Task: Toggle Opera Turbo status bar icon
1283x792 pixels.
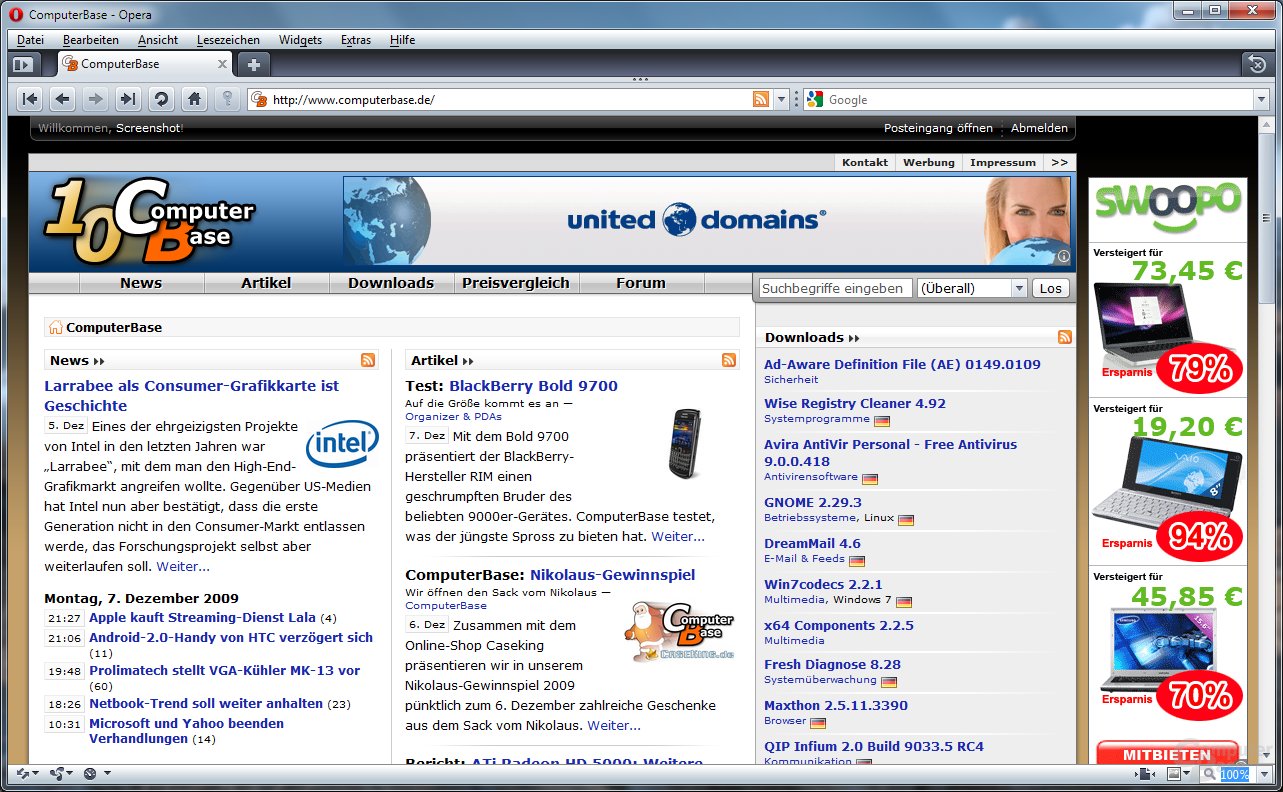Action: [x=90, y=774]
